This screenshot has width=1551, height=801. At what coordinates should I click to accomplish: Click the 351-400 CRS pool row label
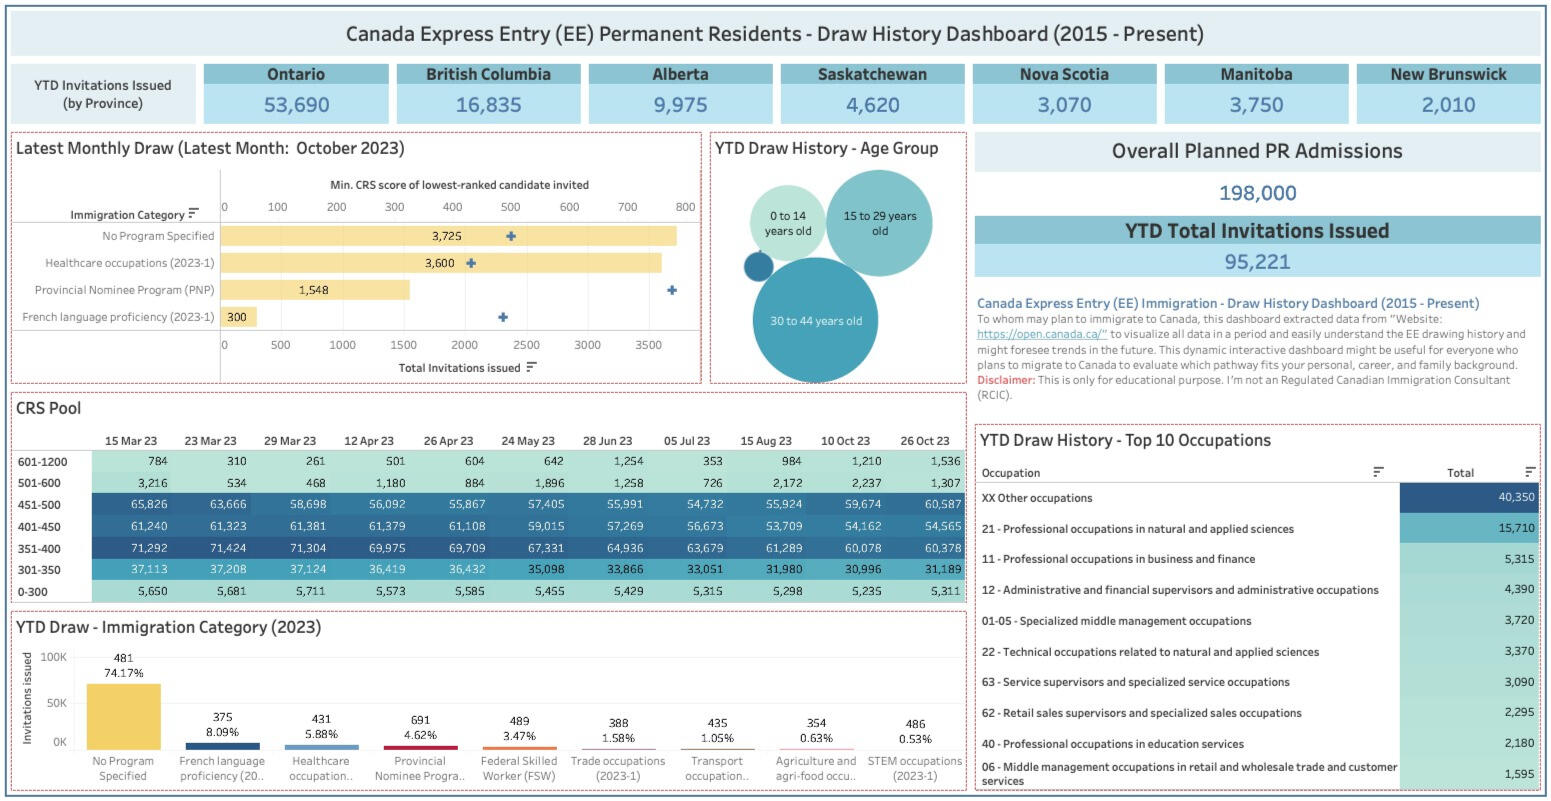coord(39,548)
